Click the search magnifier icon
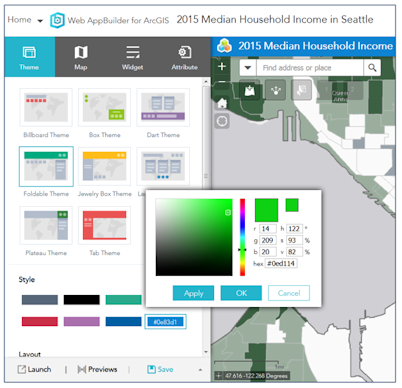402x388 pixels. (372, 68)
